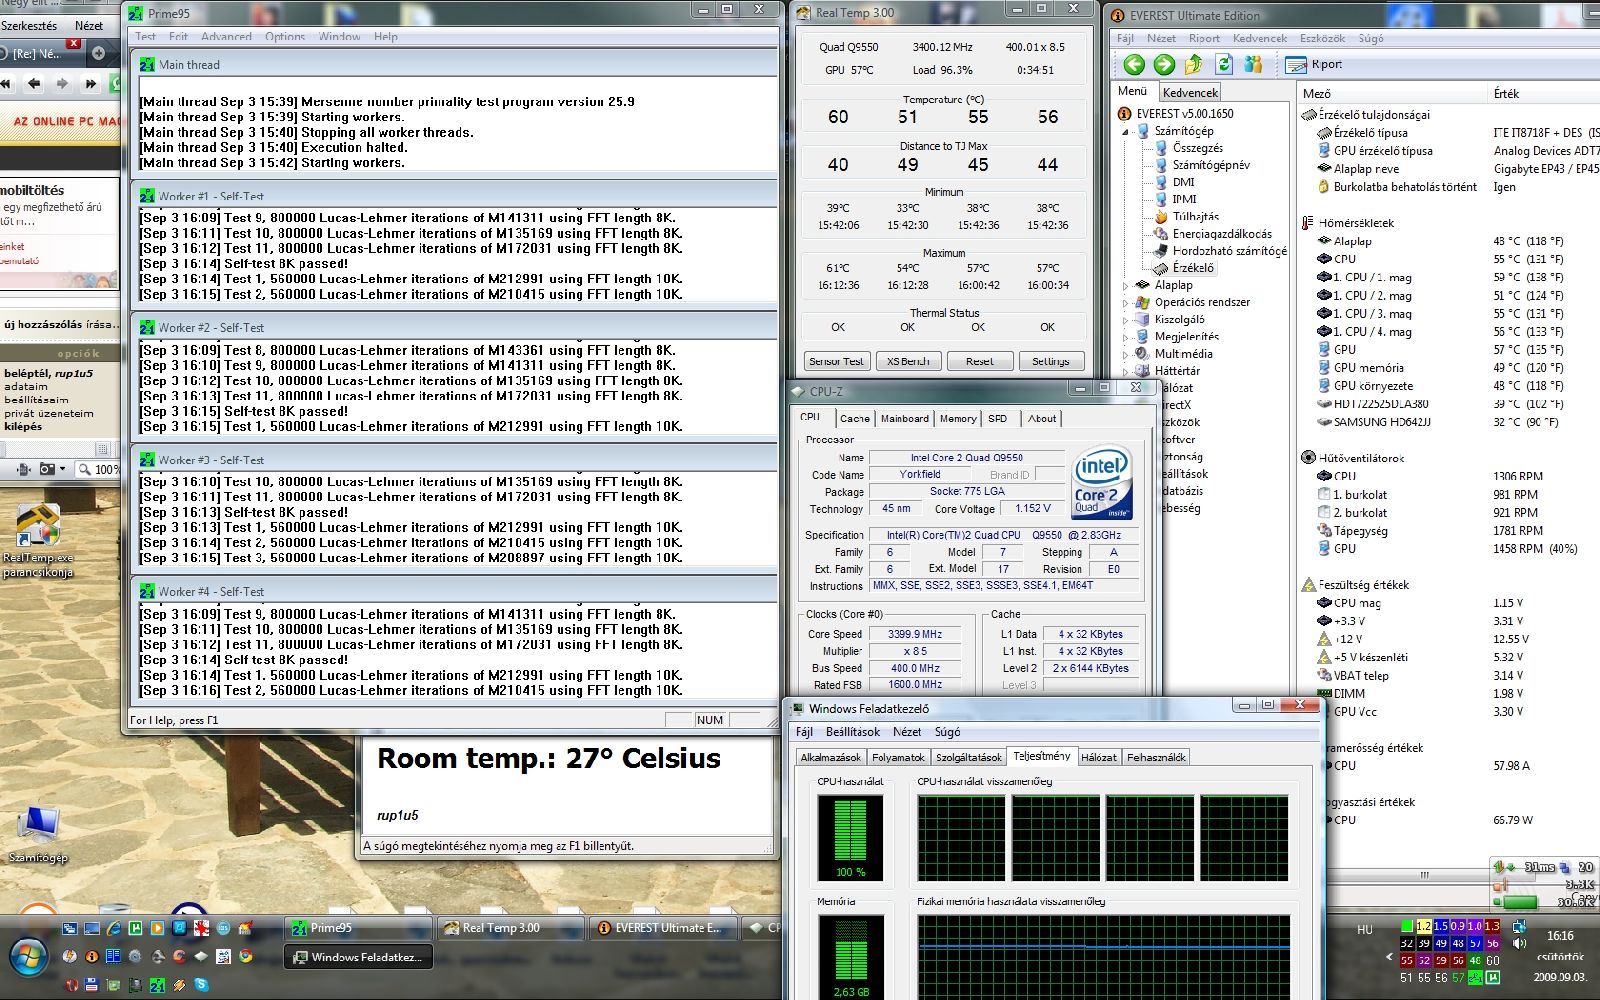Image resolution: width=1600 pixels, height=1000 pixels.
Task: Launch Internet Explorer from the quick launch
Action: 113,928
